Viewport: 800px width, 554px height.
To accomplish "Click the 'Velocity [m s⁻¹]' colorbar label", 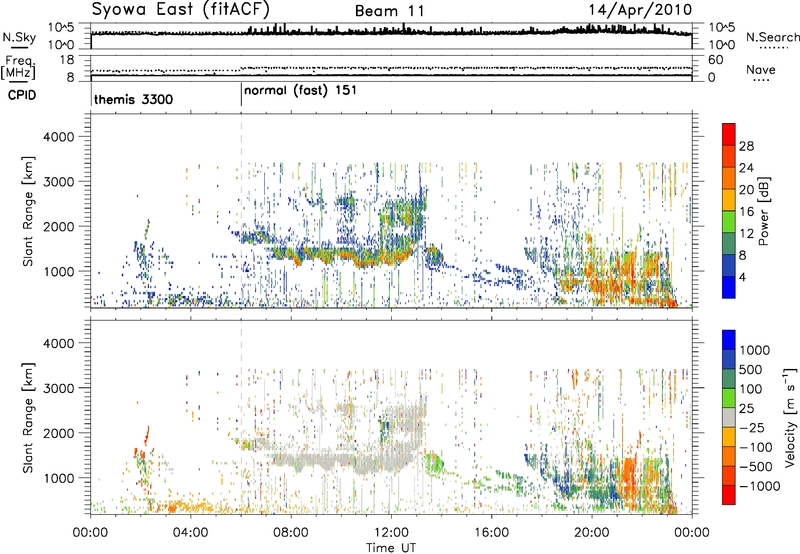I will 790,417.
